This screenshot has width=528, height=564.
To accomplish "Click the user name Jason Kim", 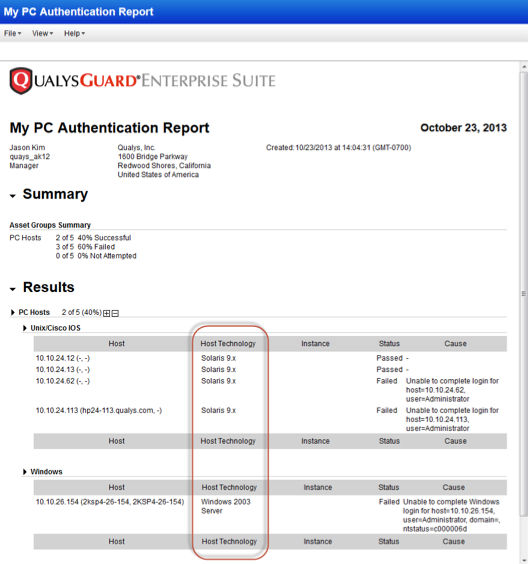I will (27, 147).
